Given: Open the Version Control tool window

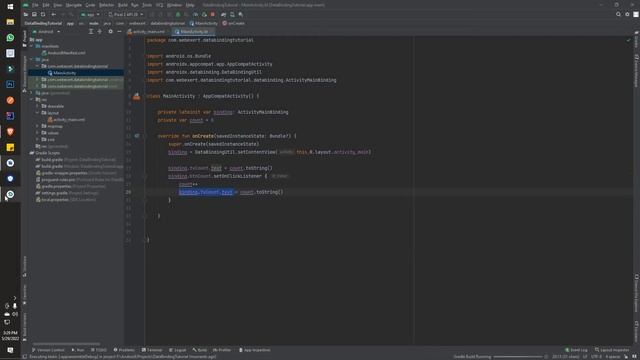Looking at the screenshot, I should pyautogui.click(x=49, y=350).
